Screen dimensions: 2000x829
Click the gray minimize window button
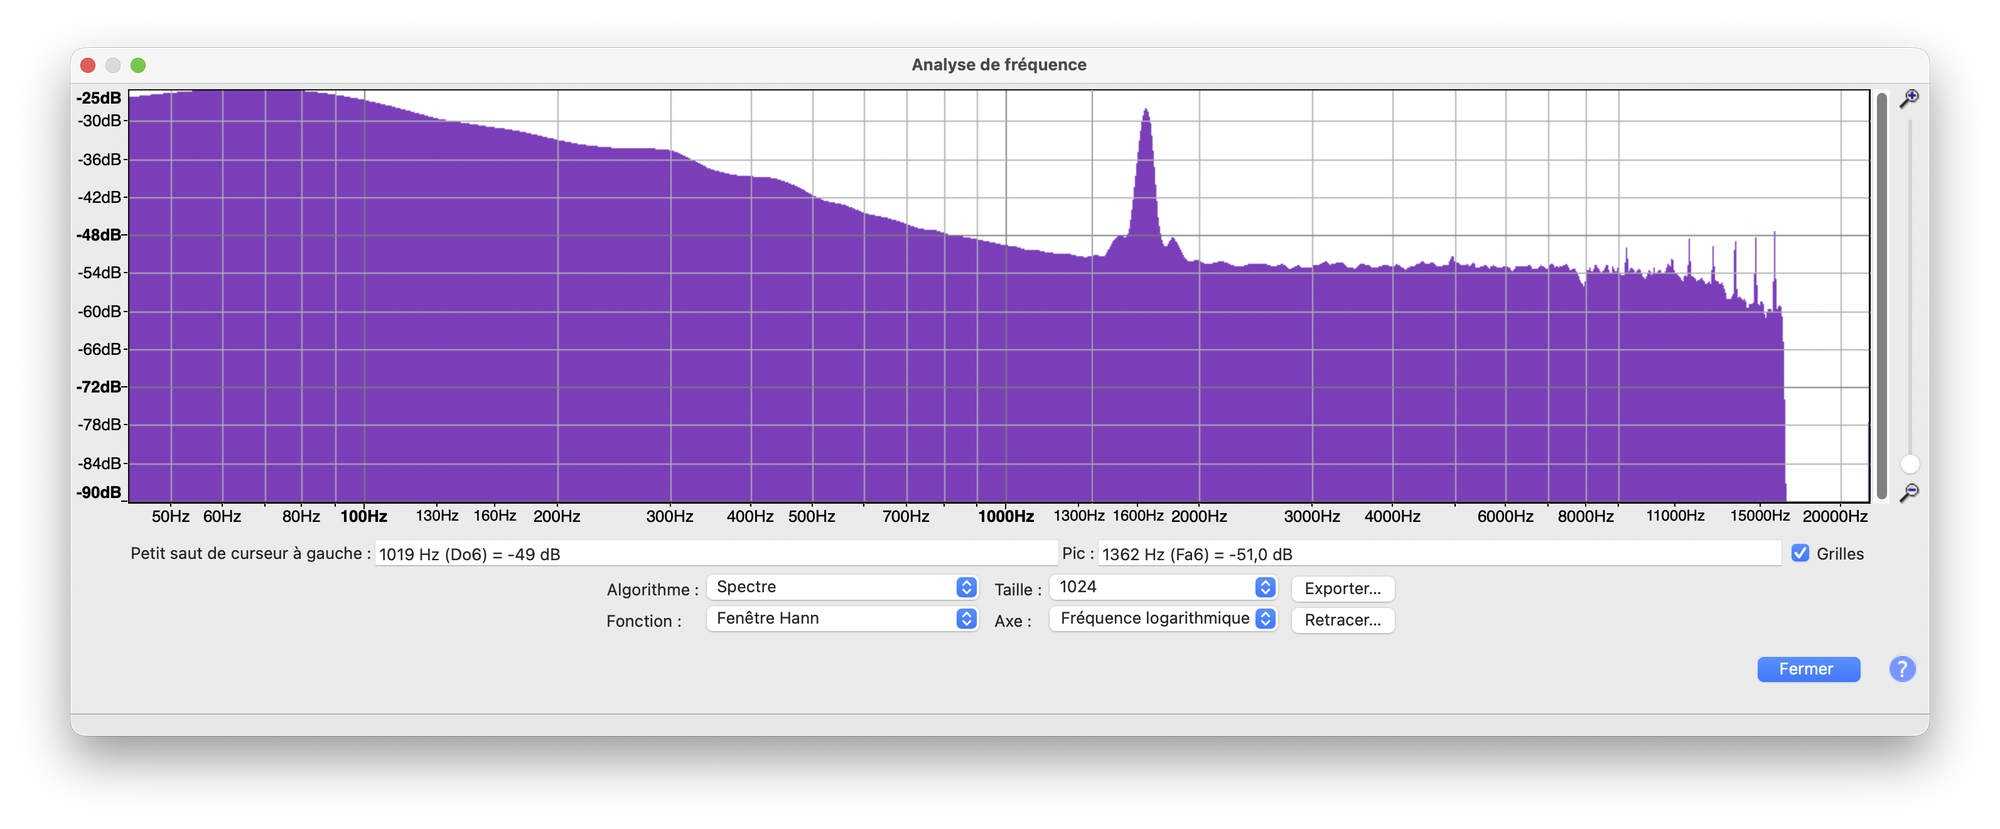click(x=113, y=65)
